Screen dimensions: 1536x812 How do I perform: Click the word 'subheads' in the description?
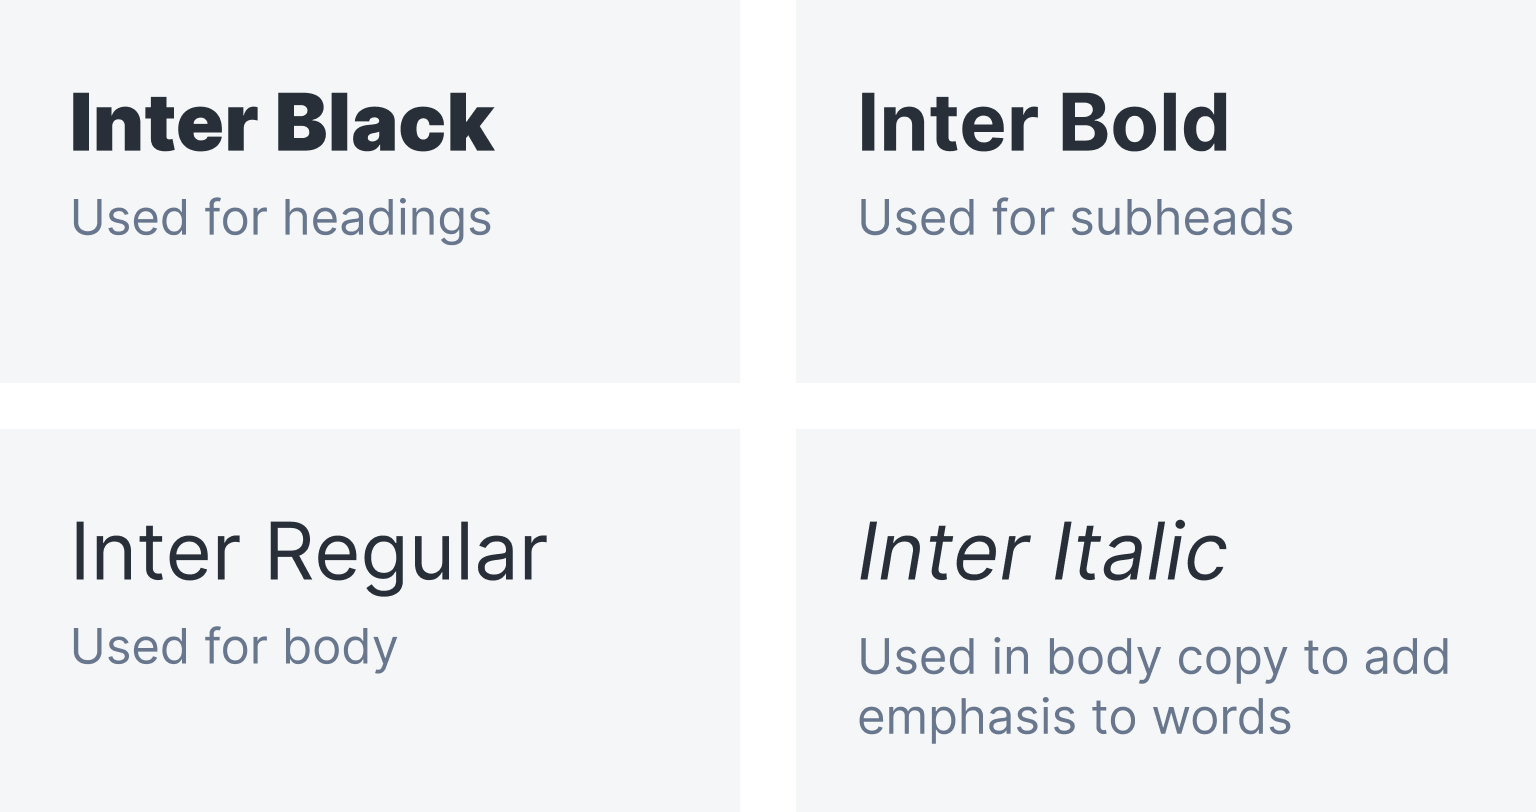click(x=1181, y=218)
